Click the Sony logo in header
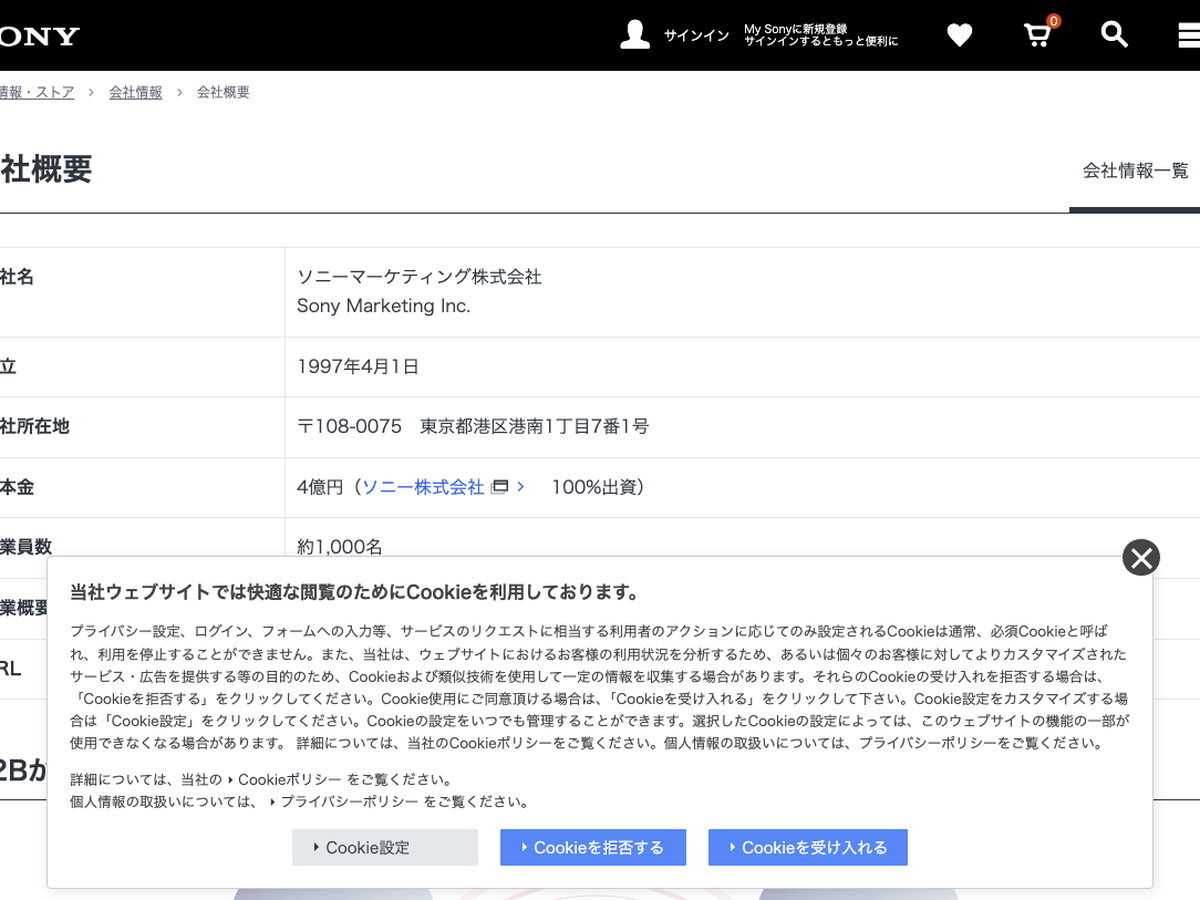The height and width of the screenshot is (900, 1200). pos(38,37)
